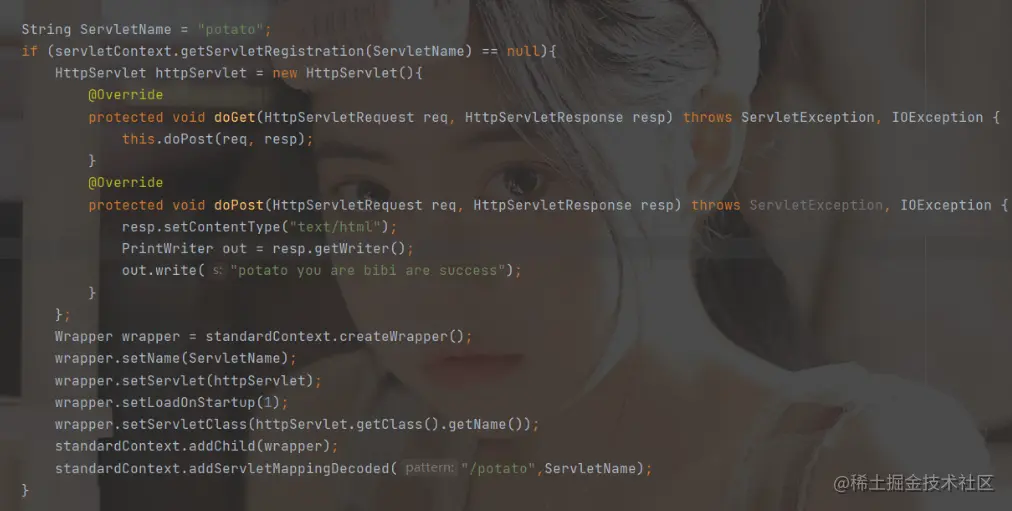The height and width of the screenshot is (511, 1012).
Task: Click the pattern: parameter hint
Action: point(430,468)
